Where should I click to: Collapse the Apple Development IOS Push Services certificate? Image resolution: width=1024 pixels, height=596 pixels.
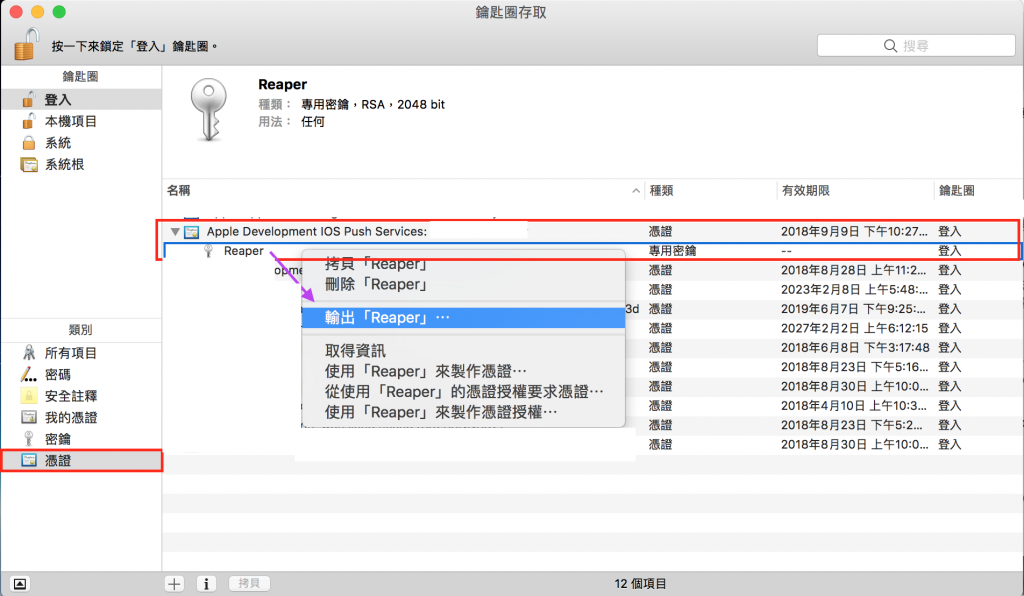coord(175,232)
